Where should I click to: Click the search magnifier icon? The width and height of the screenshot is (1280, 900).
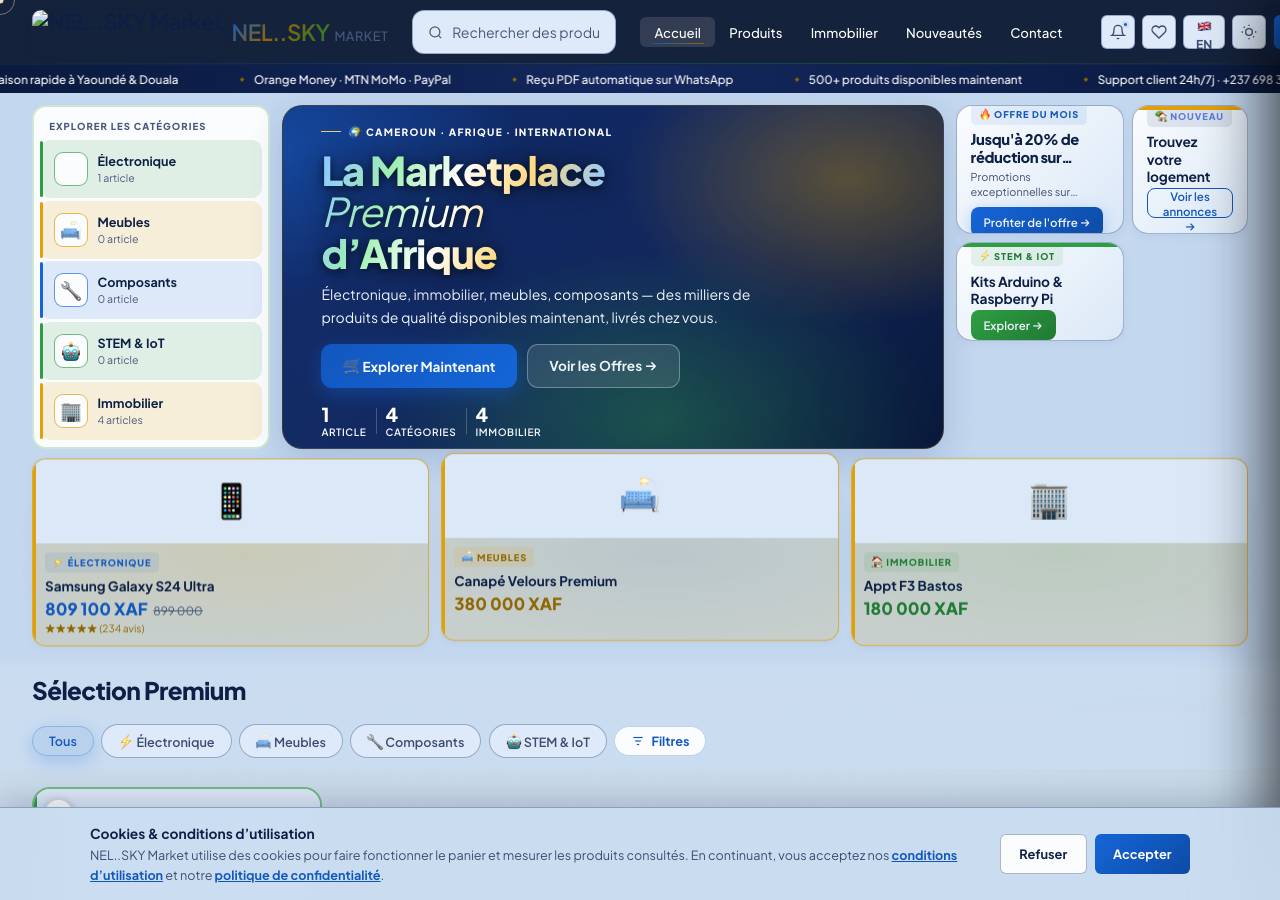pos(435,33)
